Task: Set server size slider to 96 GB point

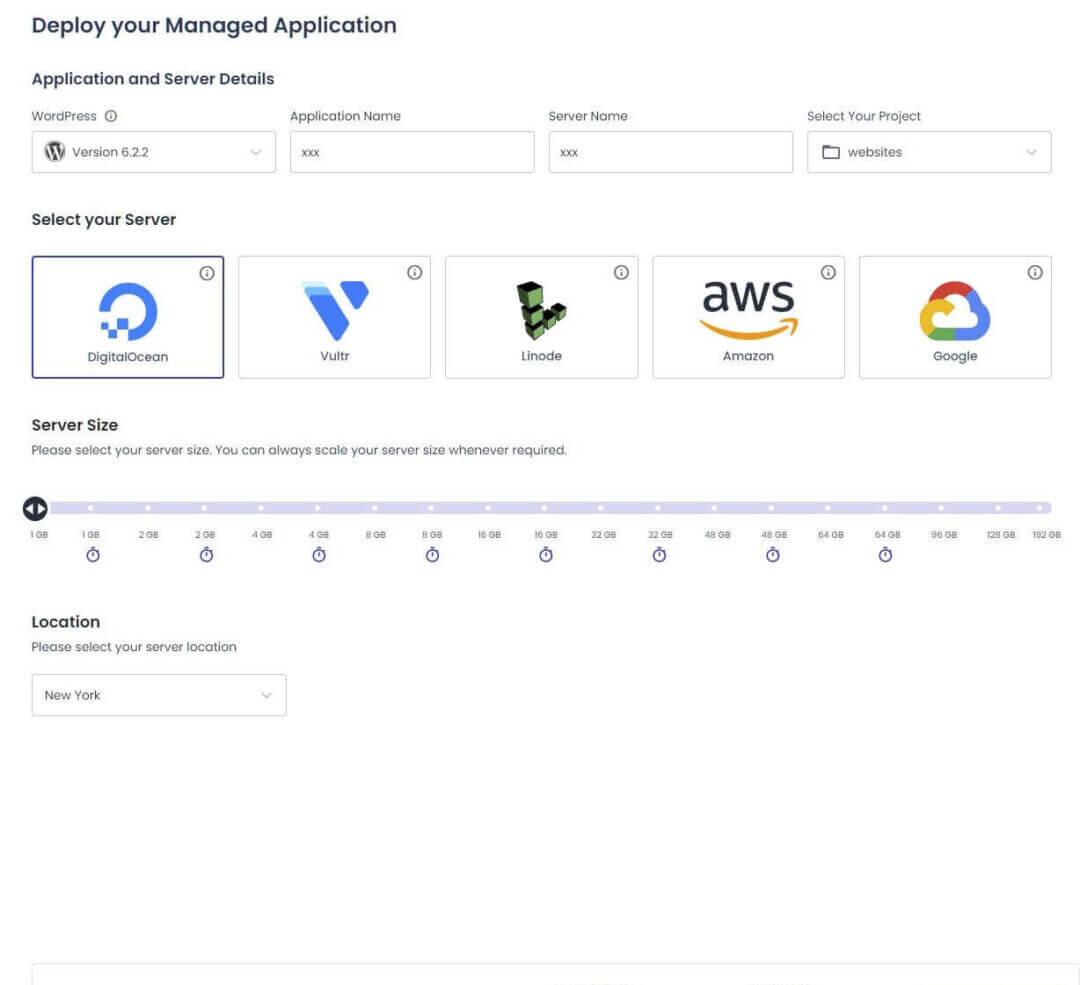Action: click(x=941, y=508)
